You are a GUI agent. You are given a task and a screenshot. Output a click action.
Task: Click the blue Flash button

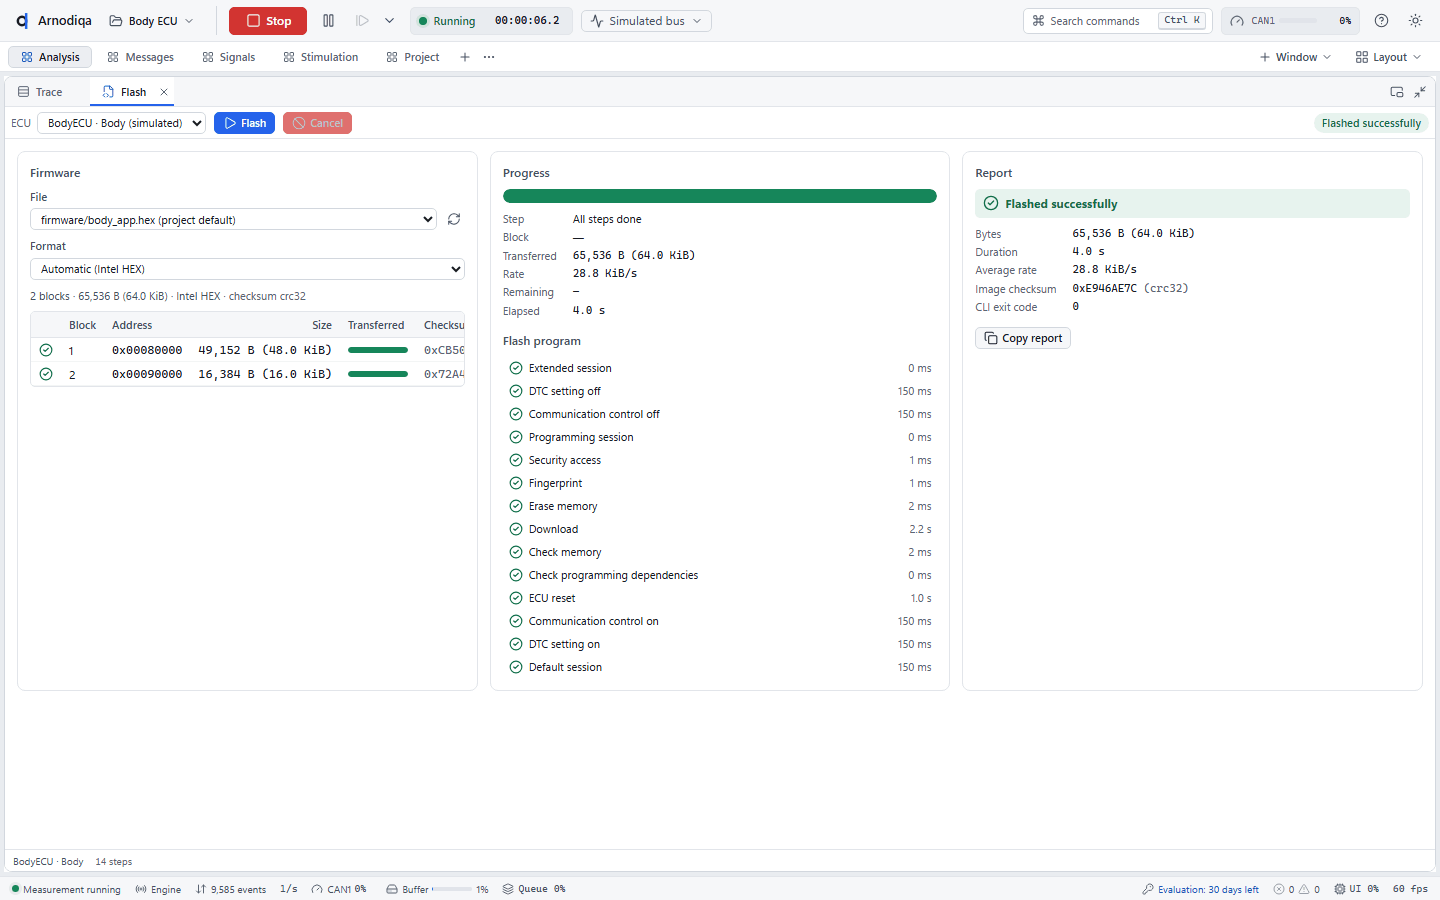coord(245,123)
